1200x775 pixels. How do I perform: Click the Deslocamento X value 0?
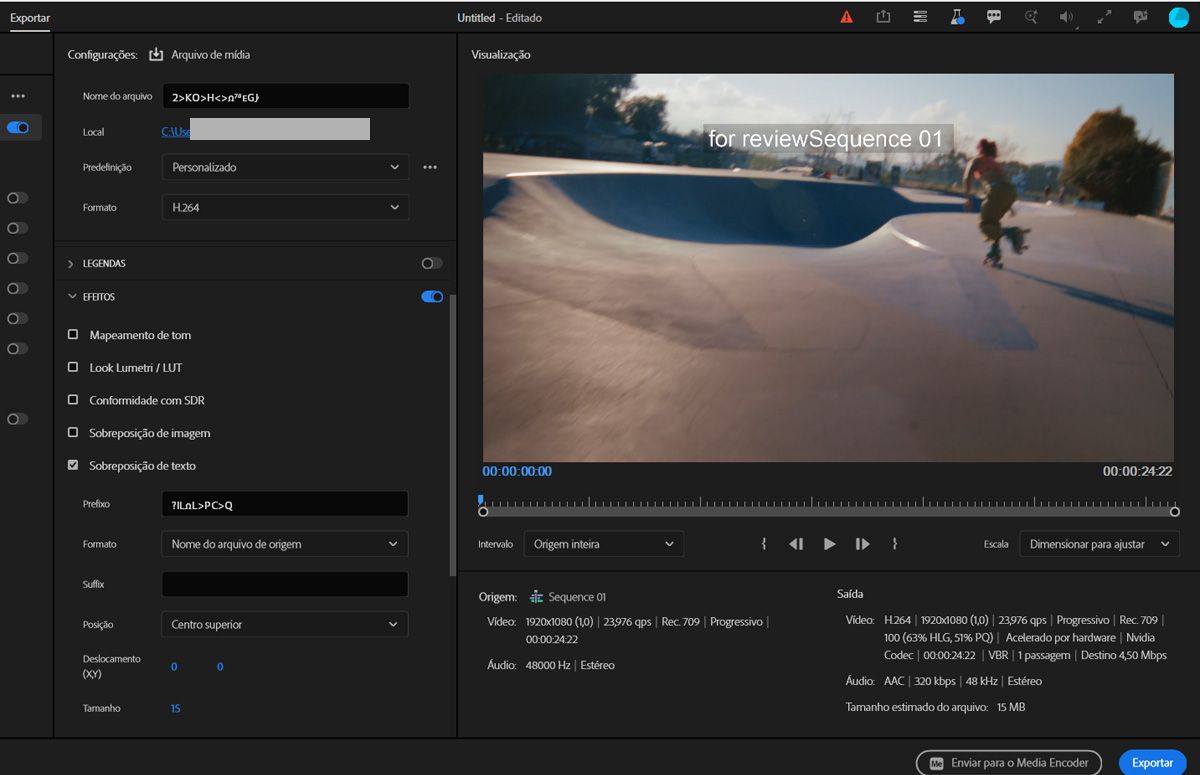pos(174,666)
